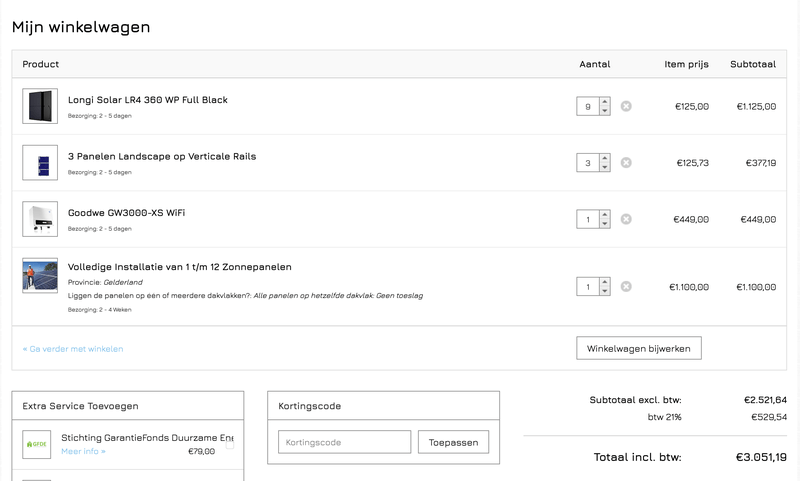The width and height of the screenshot is (800, 481).
Task: Remove 3 Panelen Landscape item from cart
Action: [x=626, y=162]
